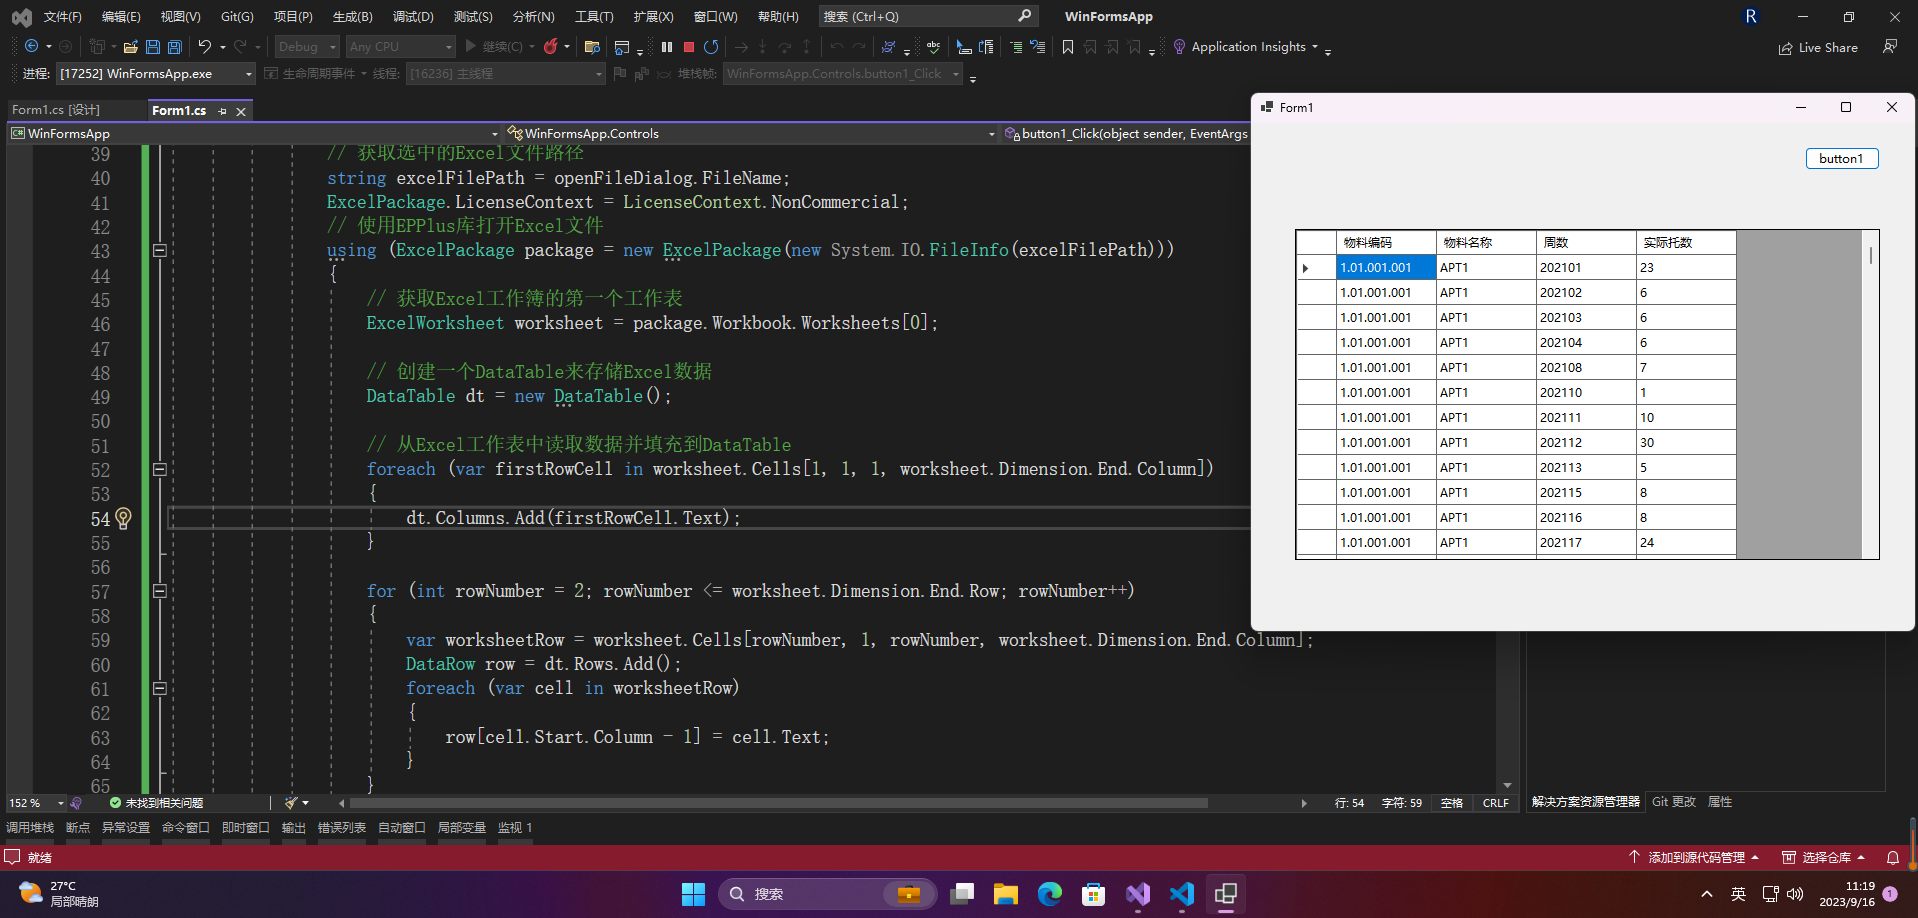Click the Application Insights lightbulb icon
The height and width of the screenshot is (918, 1918).
pyautogui.click(x=1179, y=47)
